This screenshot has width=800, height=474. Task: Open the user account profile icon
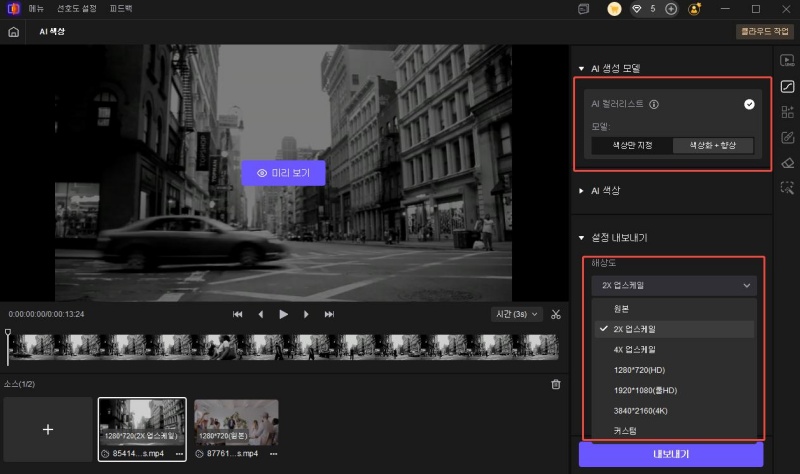pyautogui.click(x=695, y=9)
